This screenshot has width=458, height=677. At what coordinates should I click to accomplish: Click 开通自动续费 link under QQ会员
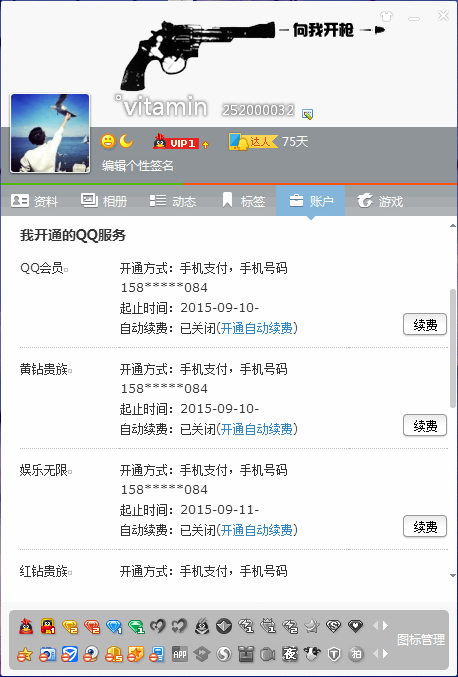(x=257, y=328)
